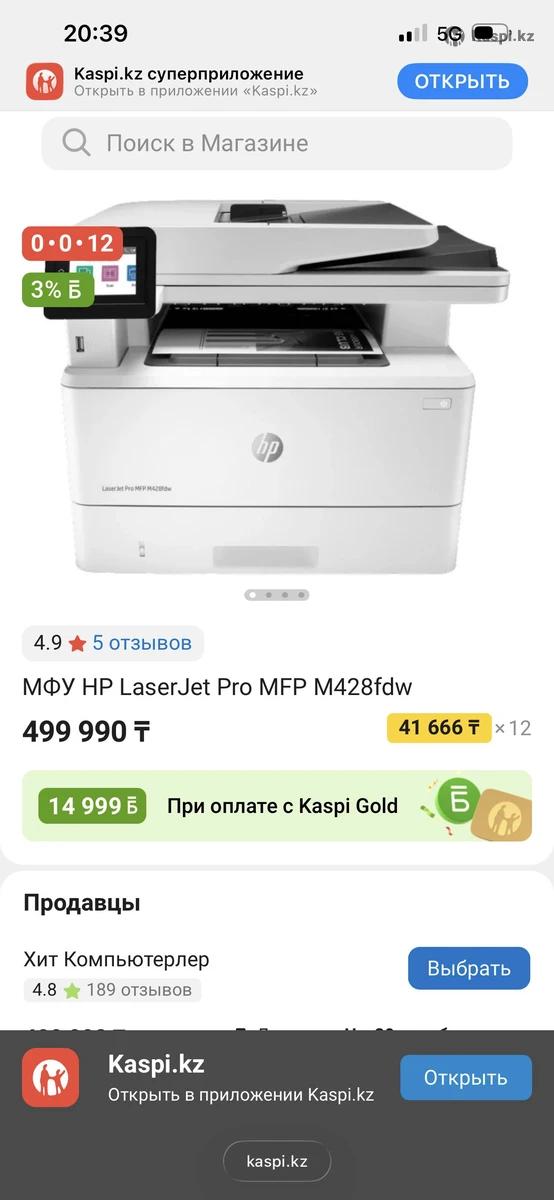Tap the Kaspi.kz app icon in top banner
The width and height of the screenshot is (554, 1200).
(x=45, y=82)
